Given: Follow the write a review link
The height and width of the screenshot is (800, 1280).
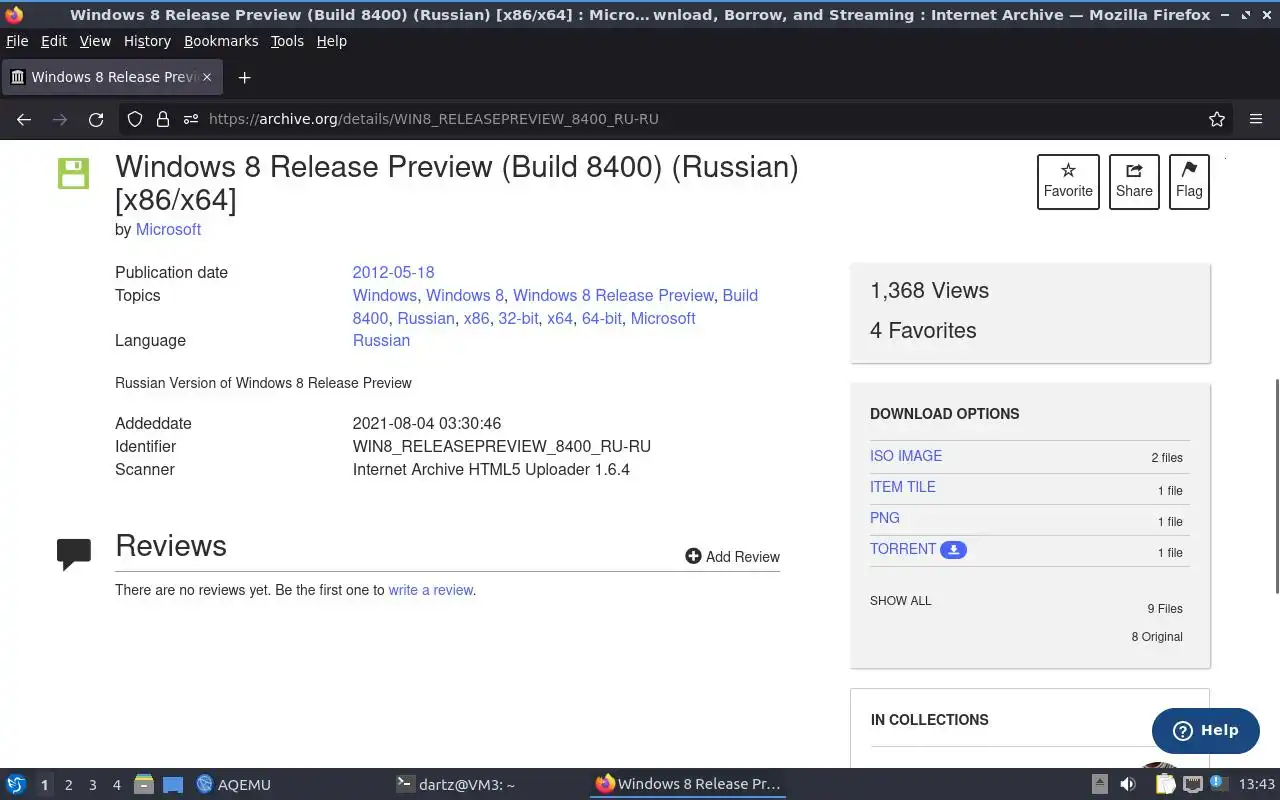Looking at the screenshot, I should coord(431,590).
